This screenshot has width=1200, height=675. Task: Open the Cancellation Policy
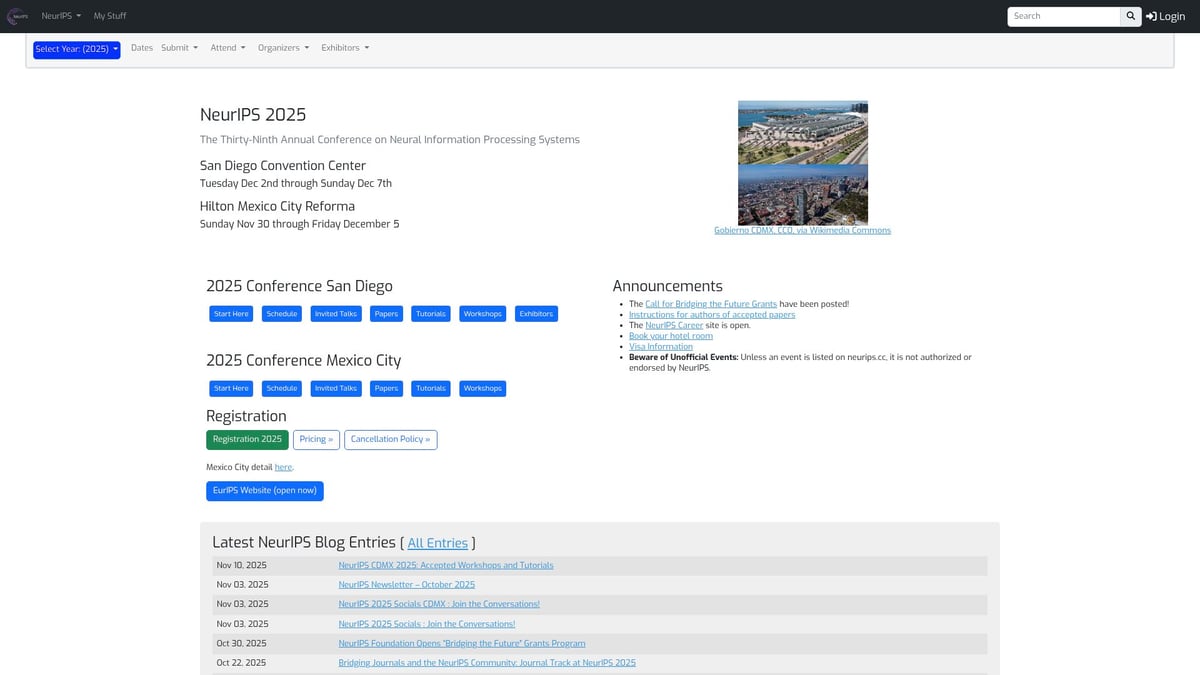[390, 439]
